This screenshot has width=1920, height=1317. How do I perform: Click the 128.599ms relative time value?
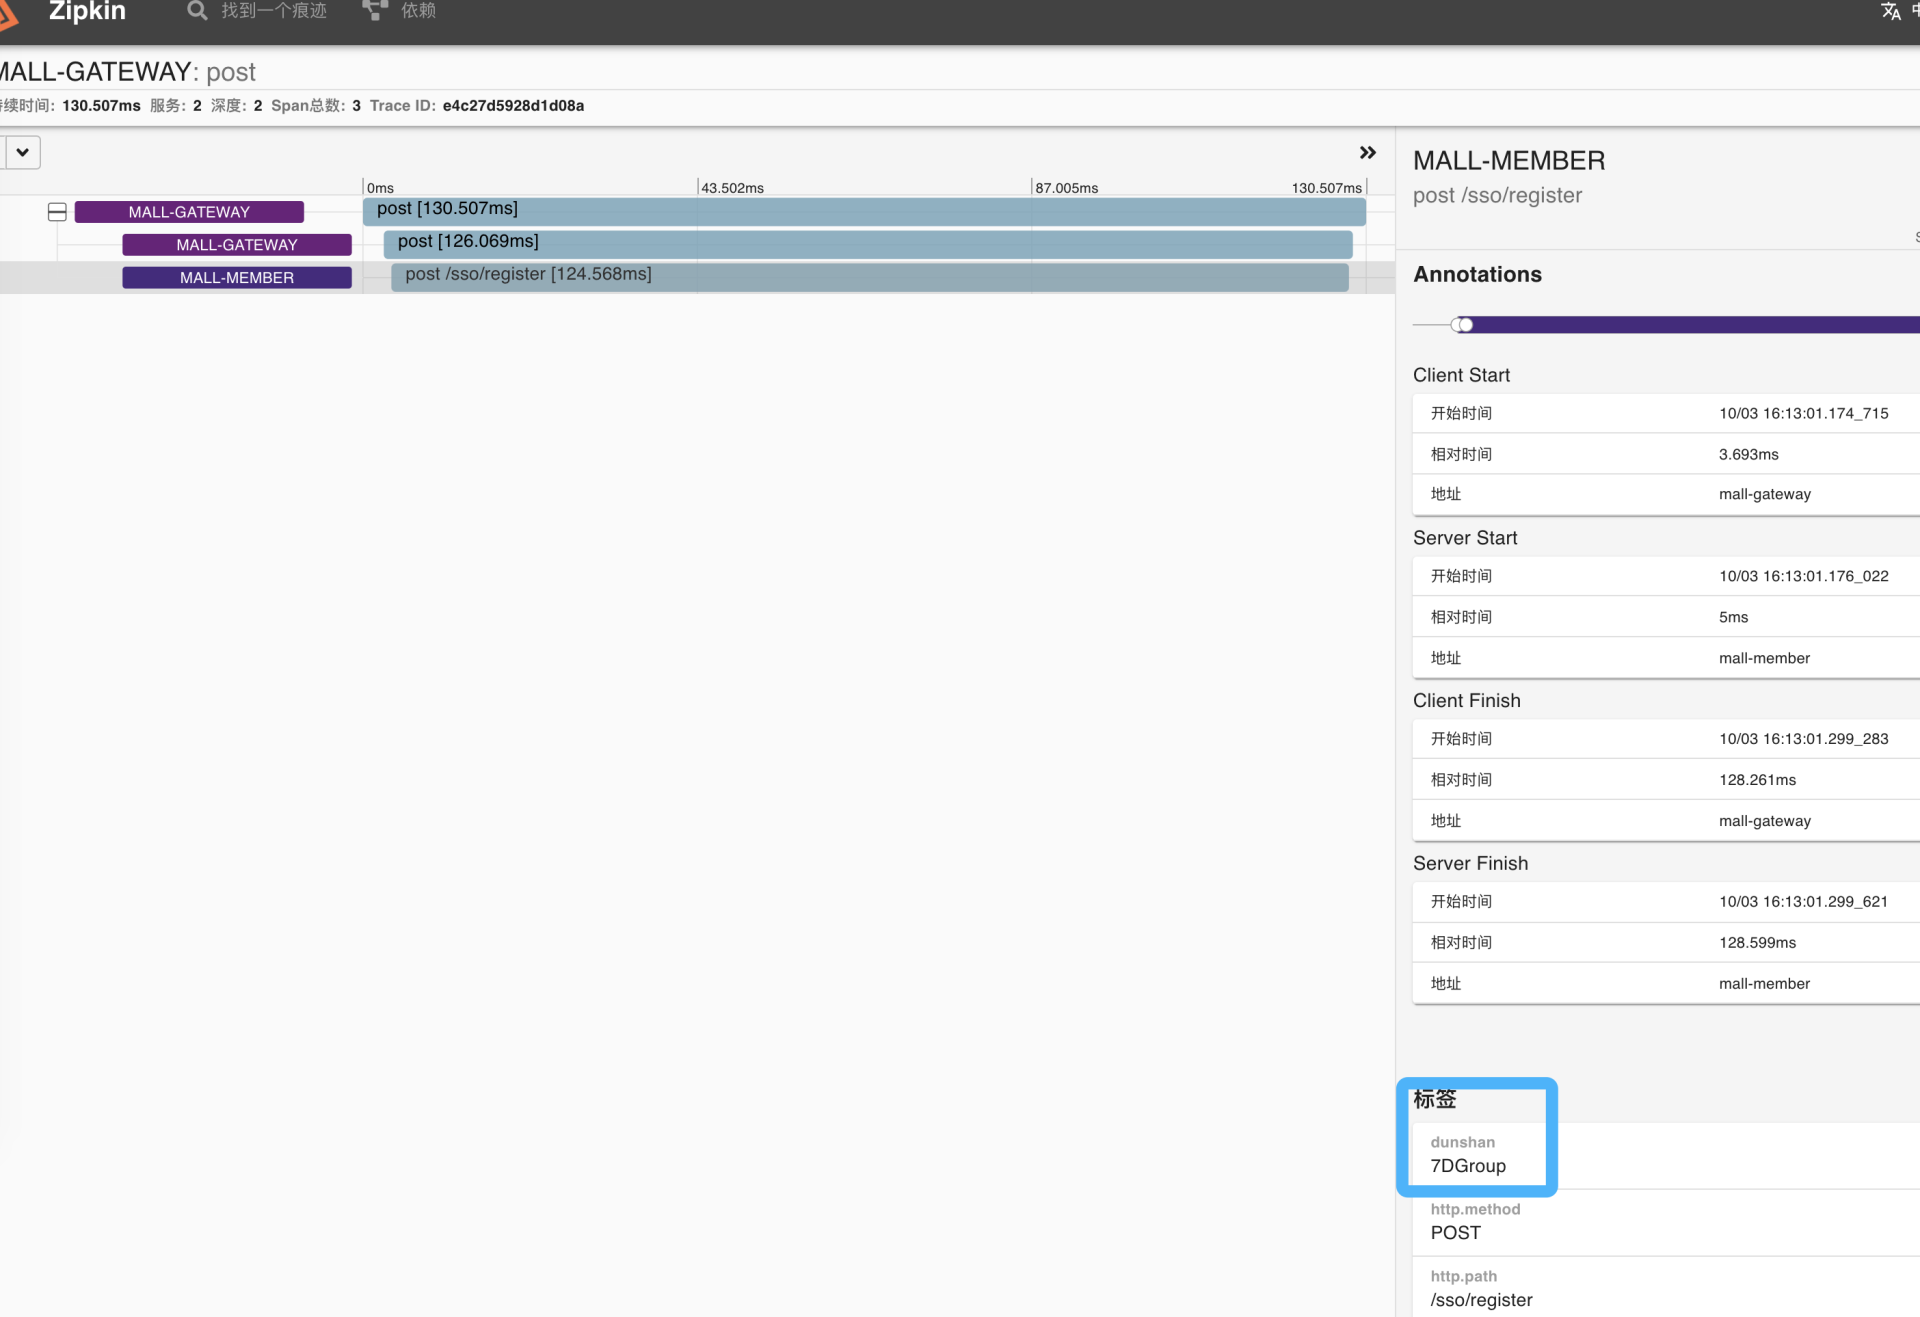click(x=1757, y=943)
